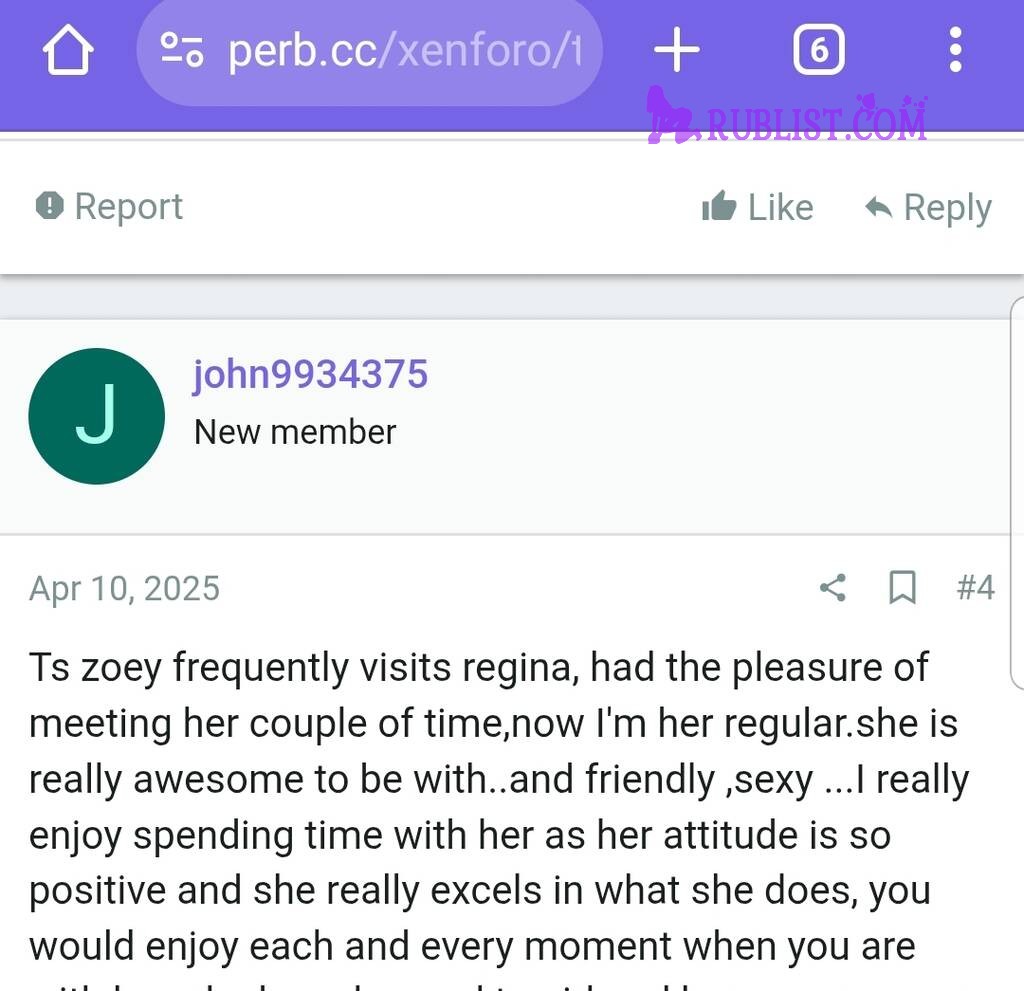1024x991 pixels.
Task: Open the tab switcher showing 6 tabs
Action: coord(819,50)
